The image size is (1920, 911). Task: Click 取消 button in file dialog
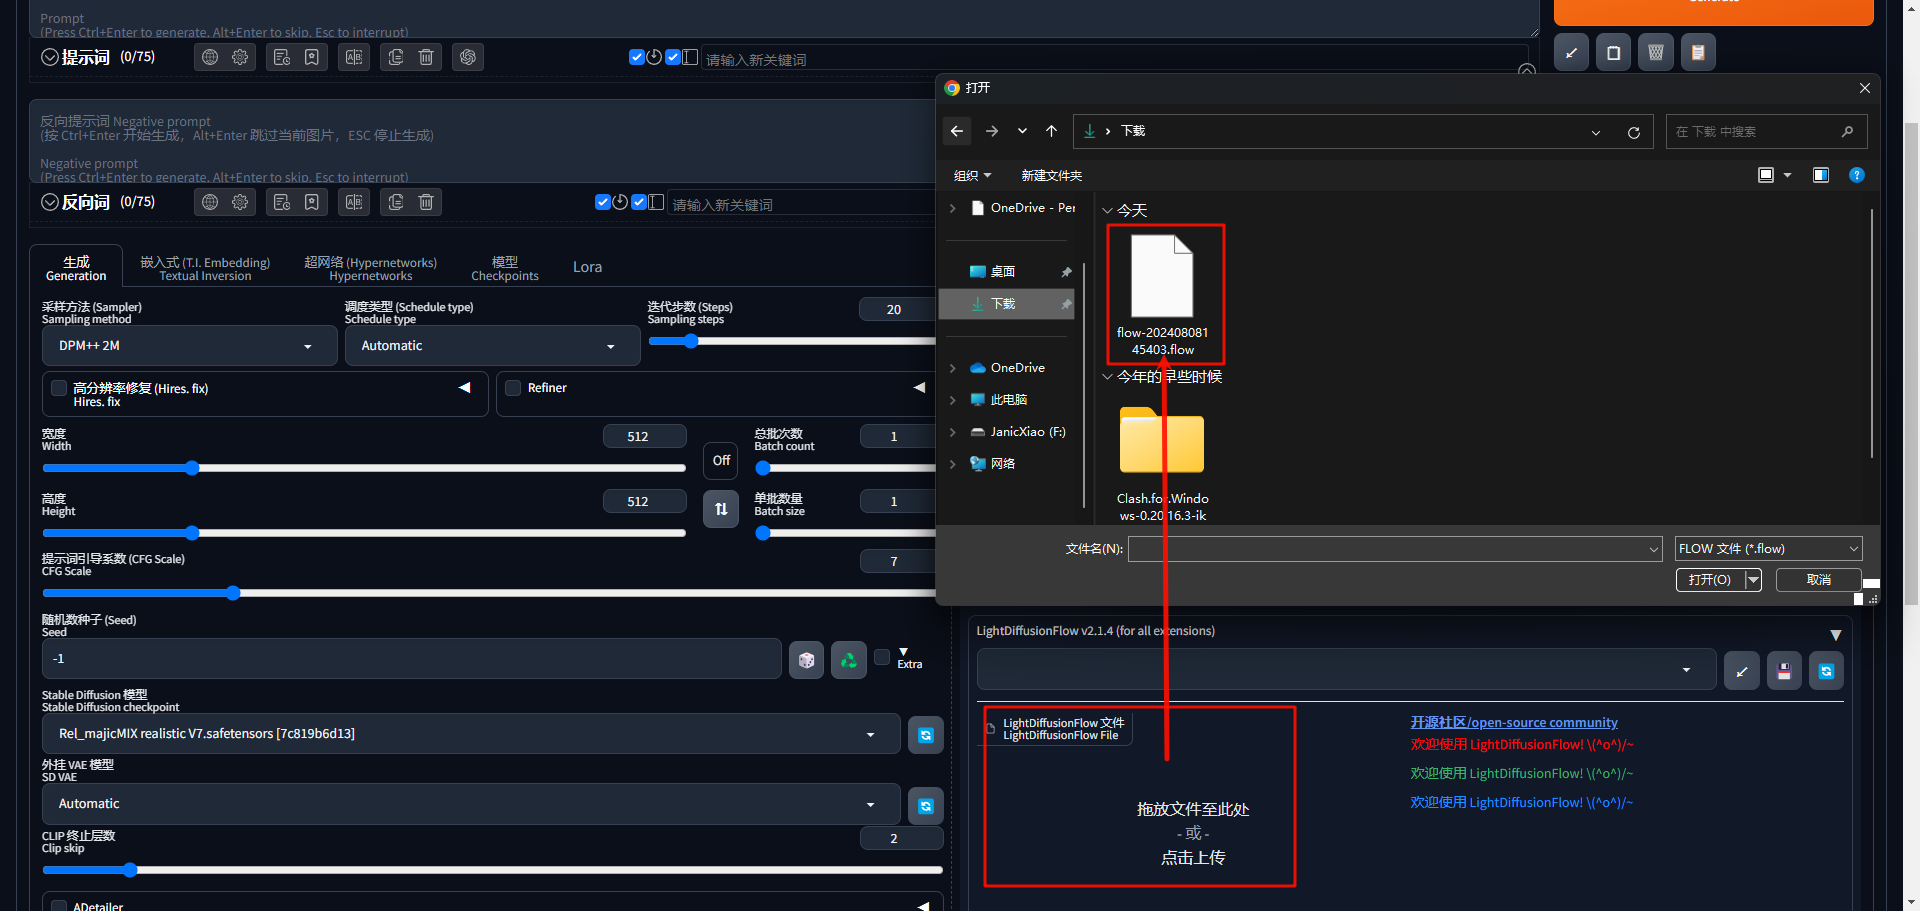1818,580
